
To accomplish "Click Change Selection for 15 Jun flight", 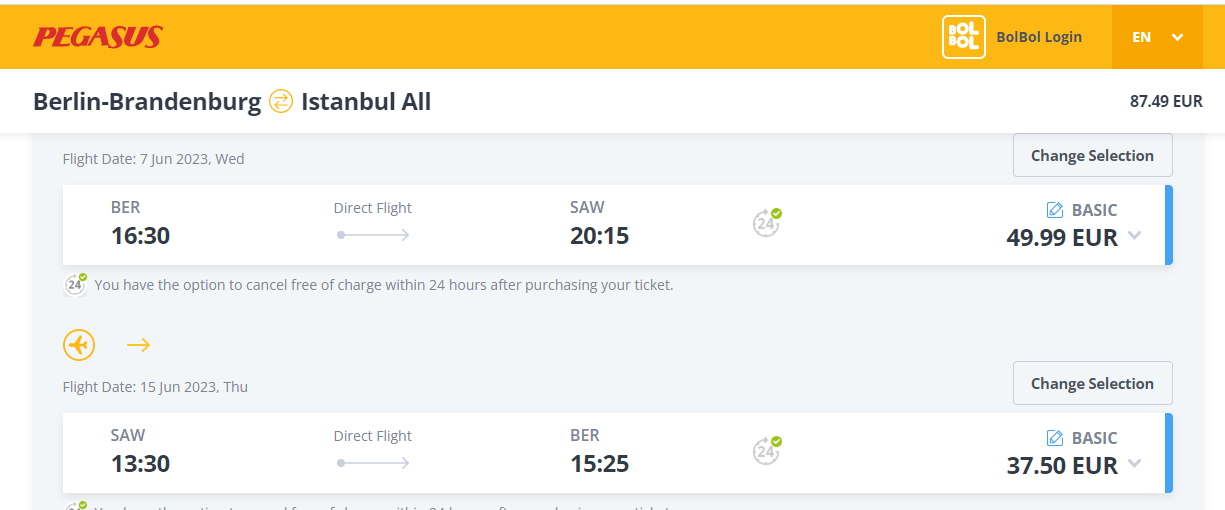I will [x=1092, y=384].
